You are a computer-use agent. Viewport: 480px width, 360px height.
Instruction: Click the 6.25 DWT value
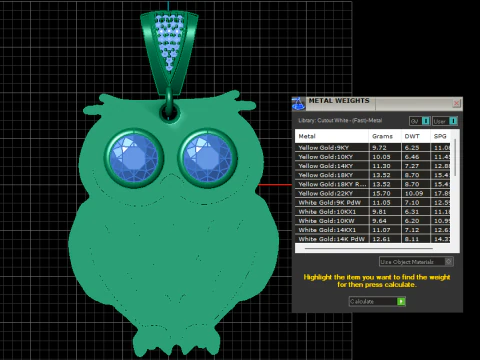412,148
